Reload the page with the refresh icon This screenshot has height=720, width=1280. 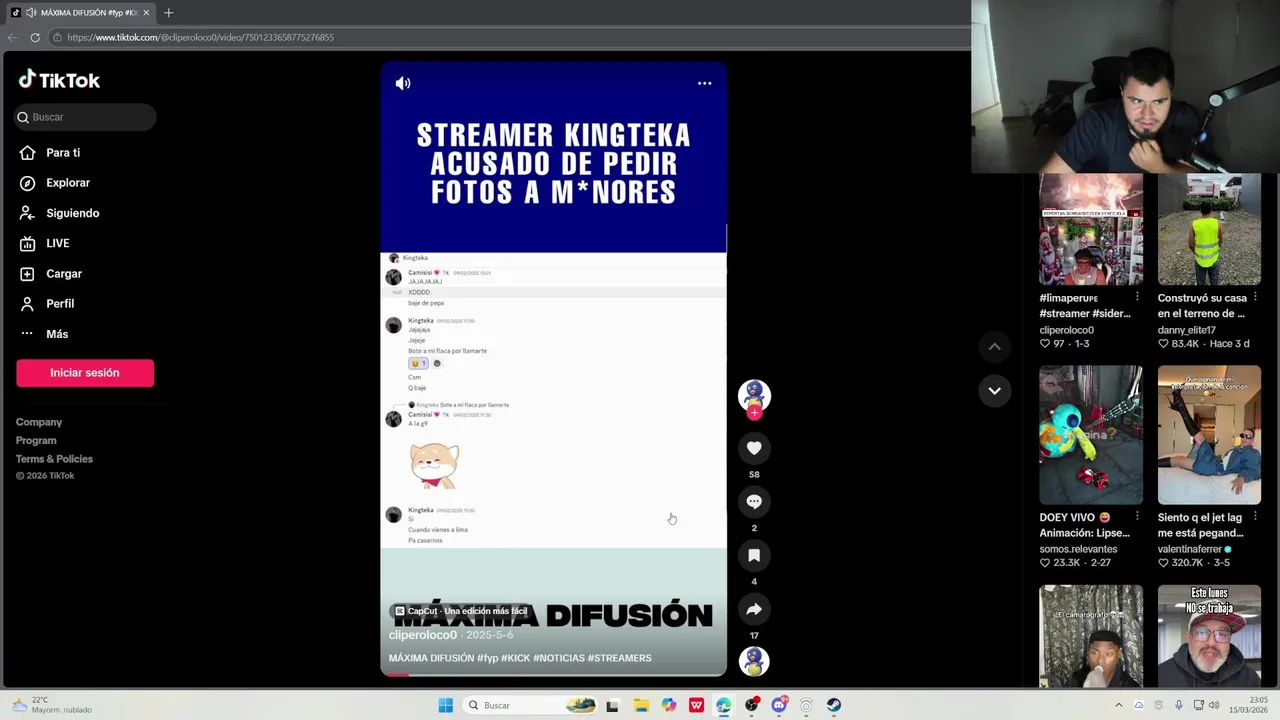pos(35,37)
